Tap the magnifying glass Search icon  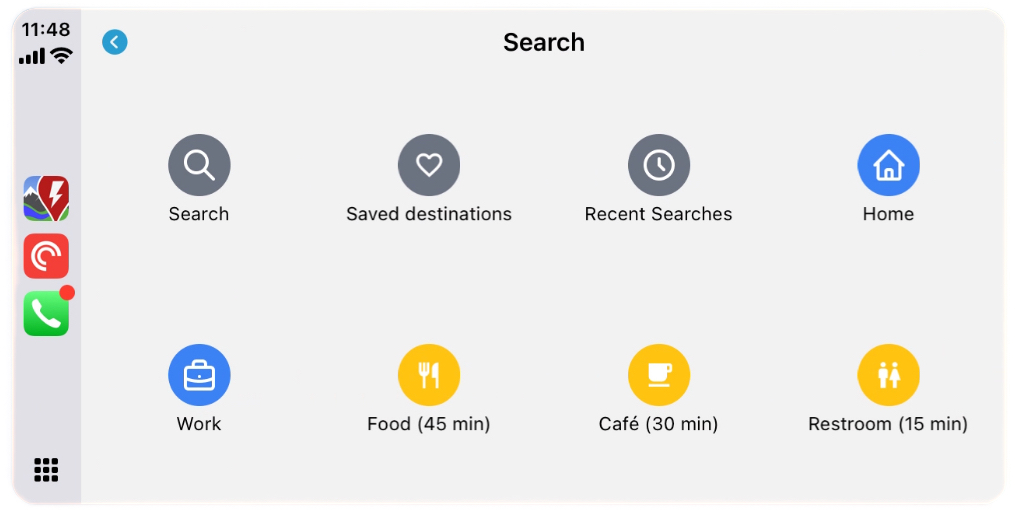coord(199,165)
